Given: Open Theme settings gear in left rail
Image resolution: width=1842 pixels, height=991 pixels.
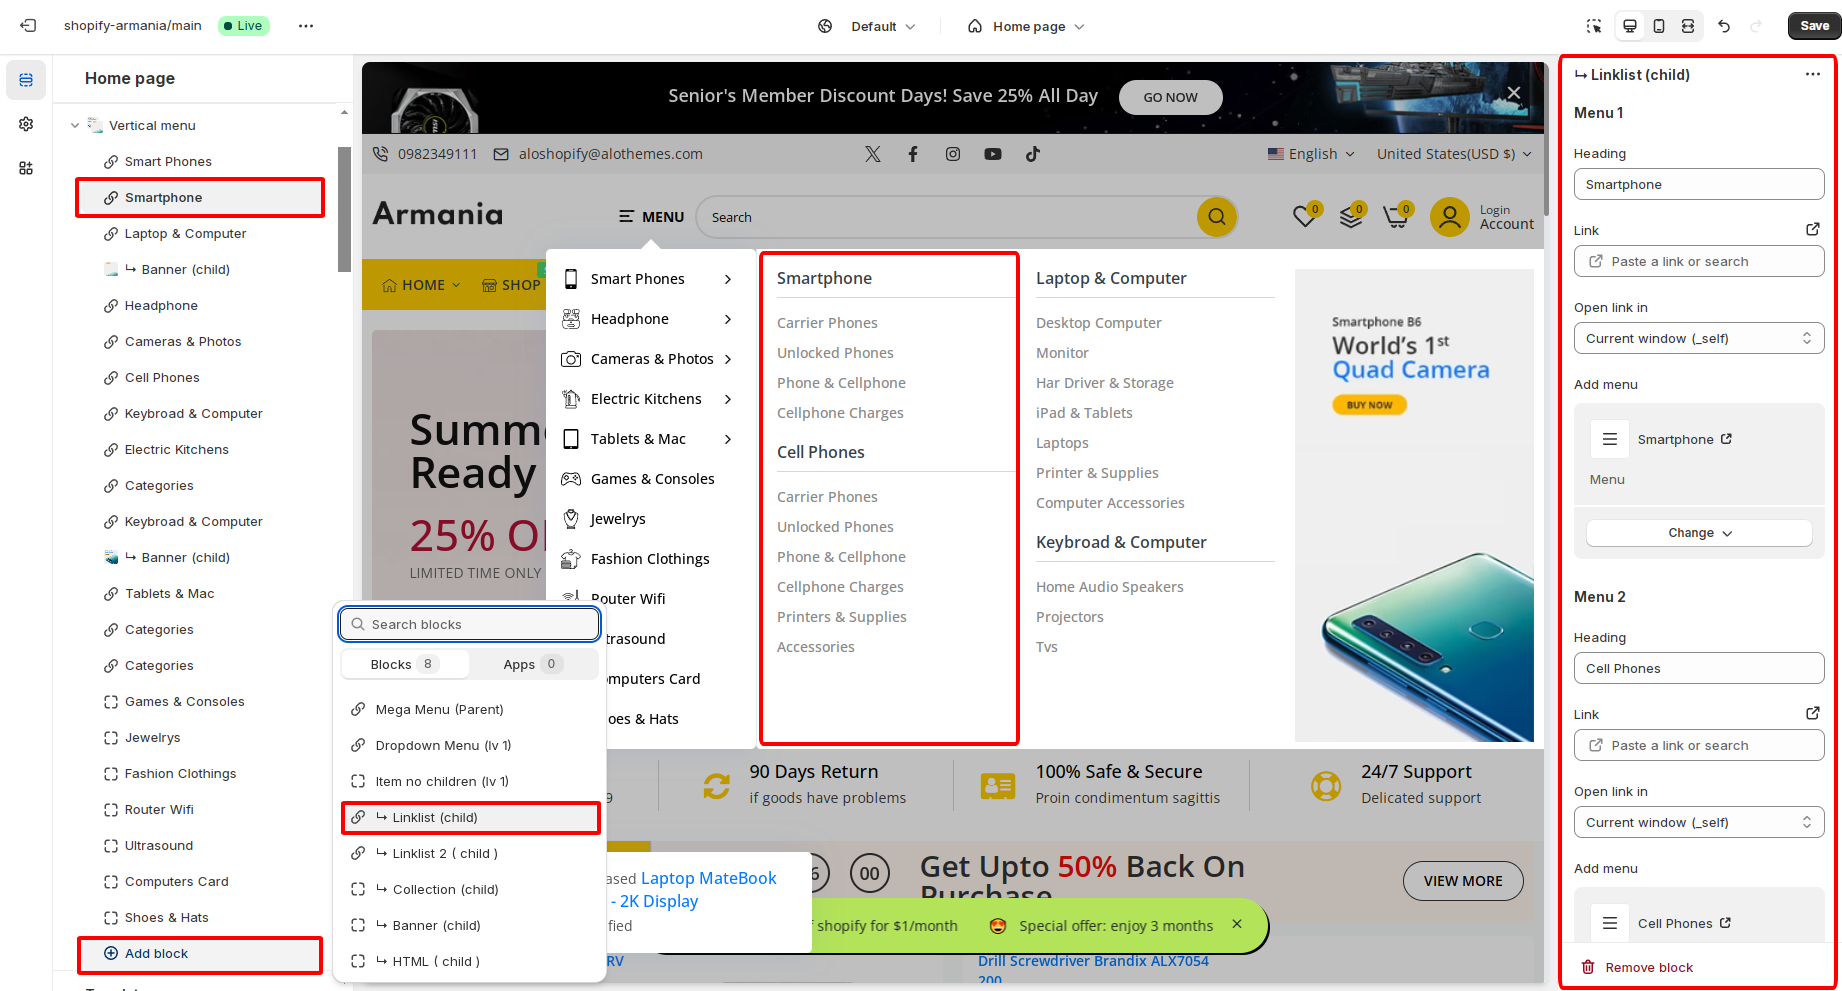Looking at the screenshot, I should (x=26, y=124).
